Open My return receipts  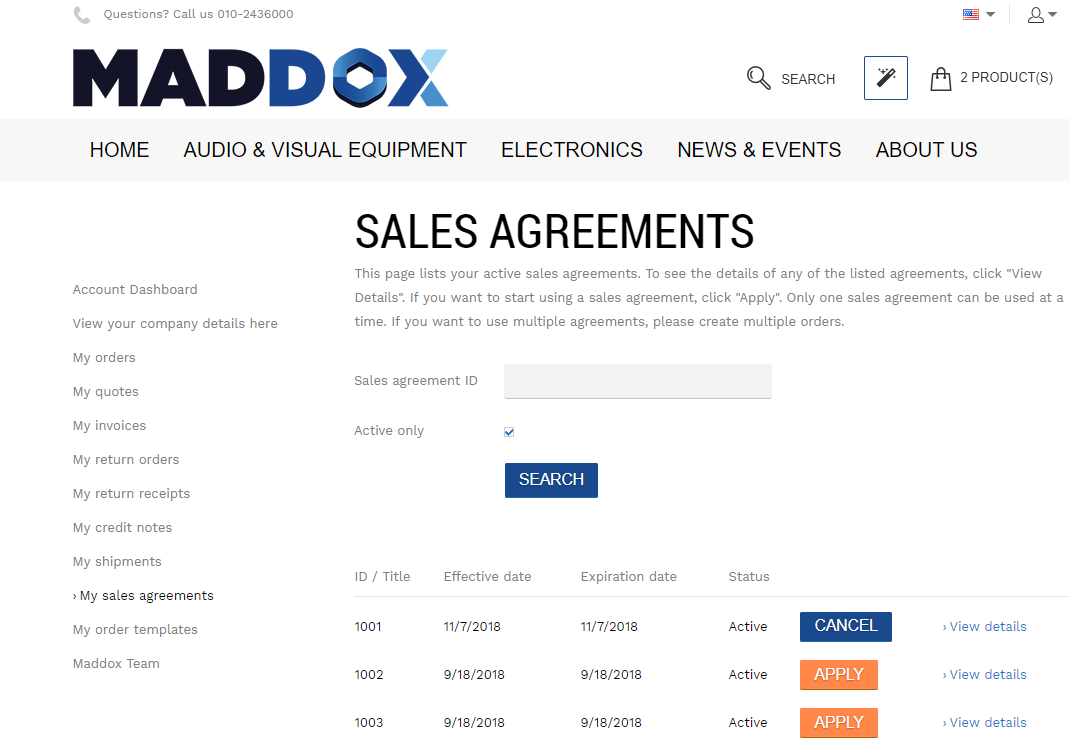(132, 494)
